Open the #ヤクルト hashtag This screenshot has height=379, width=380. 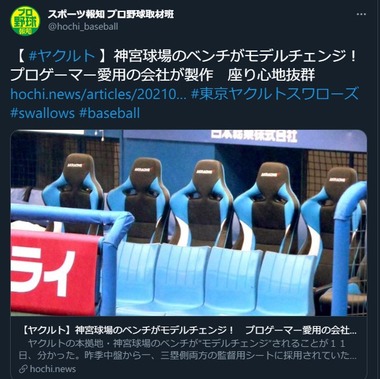(x=62, y=56)
